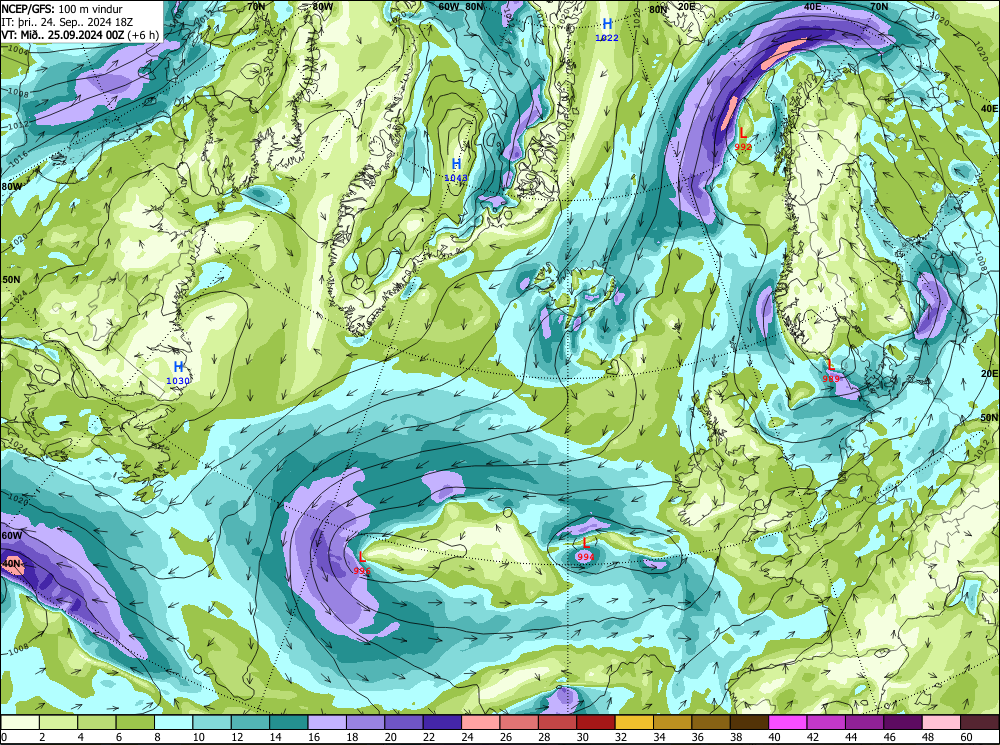Click the red L marker labeled 994
This screenshot has height=745, width=1000.
click(585, 543)
